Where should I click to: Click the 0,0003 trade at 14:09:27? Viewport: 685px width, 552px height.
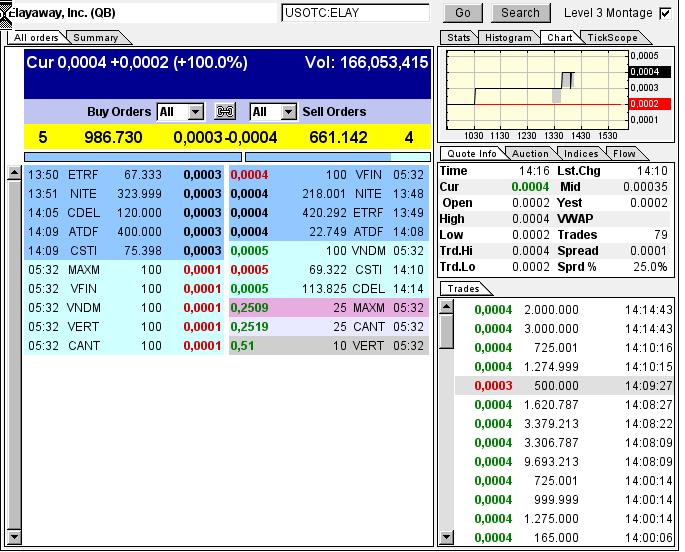[x=564, y=386]
